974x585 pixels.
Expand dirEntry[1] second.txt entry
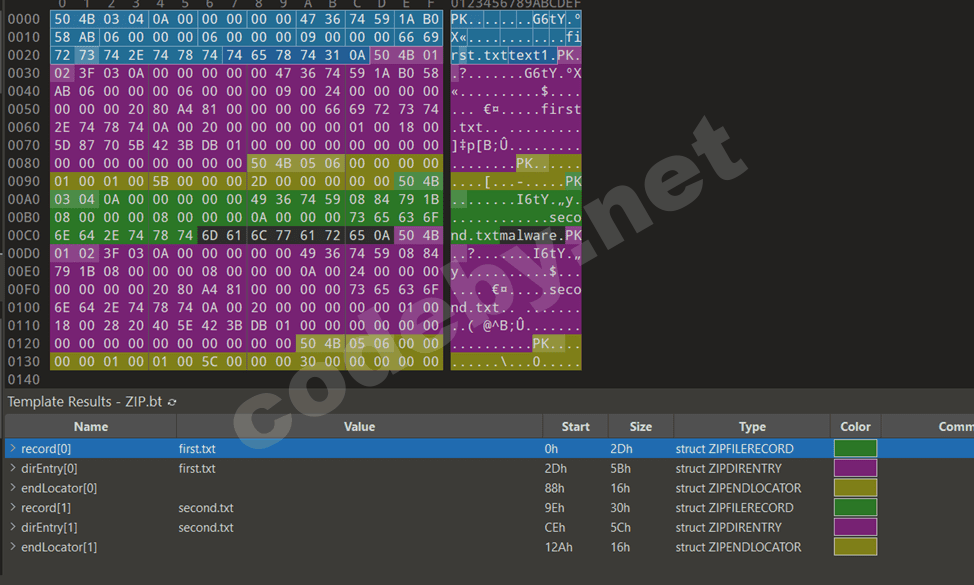[x=13, y=527]
